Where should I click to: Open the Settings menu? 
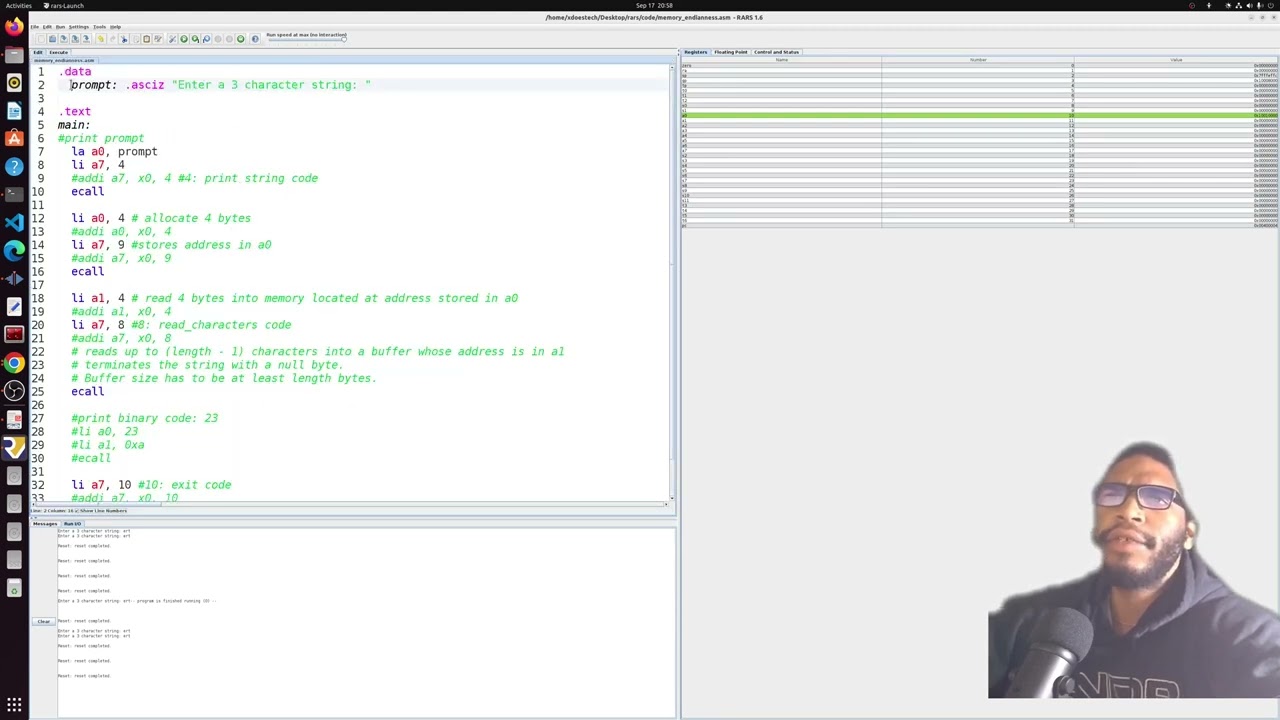coord(79,27)
